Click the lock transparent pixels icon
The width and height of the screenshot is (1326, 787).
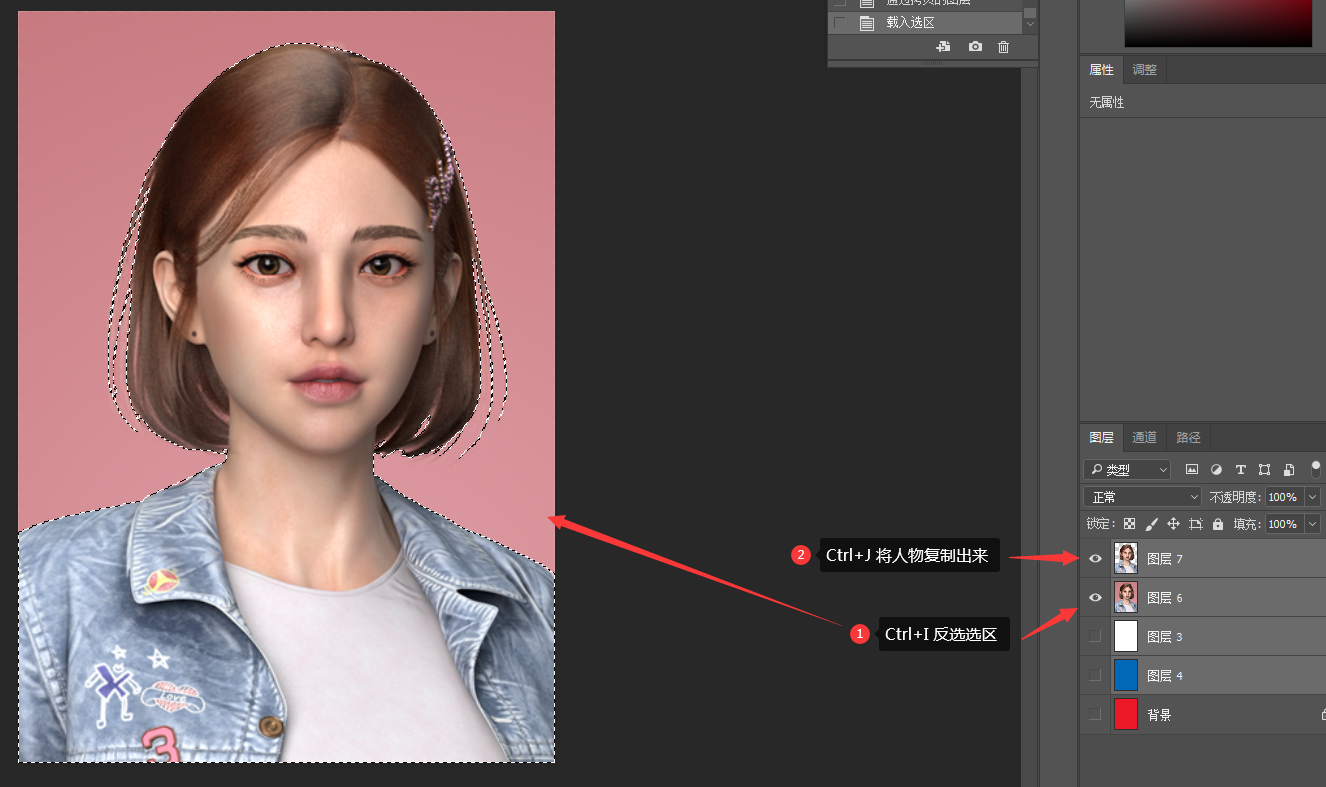[1129, 524]
